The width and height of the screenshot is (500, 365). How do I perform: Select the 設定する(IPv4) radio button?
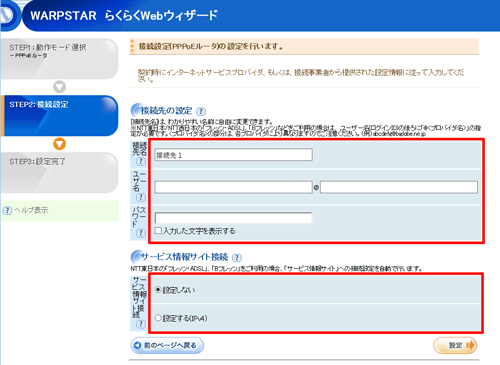pyautogui.click(x=158, y=318)
